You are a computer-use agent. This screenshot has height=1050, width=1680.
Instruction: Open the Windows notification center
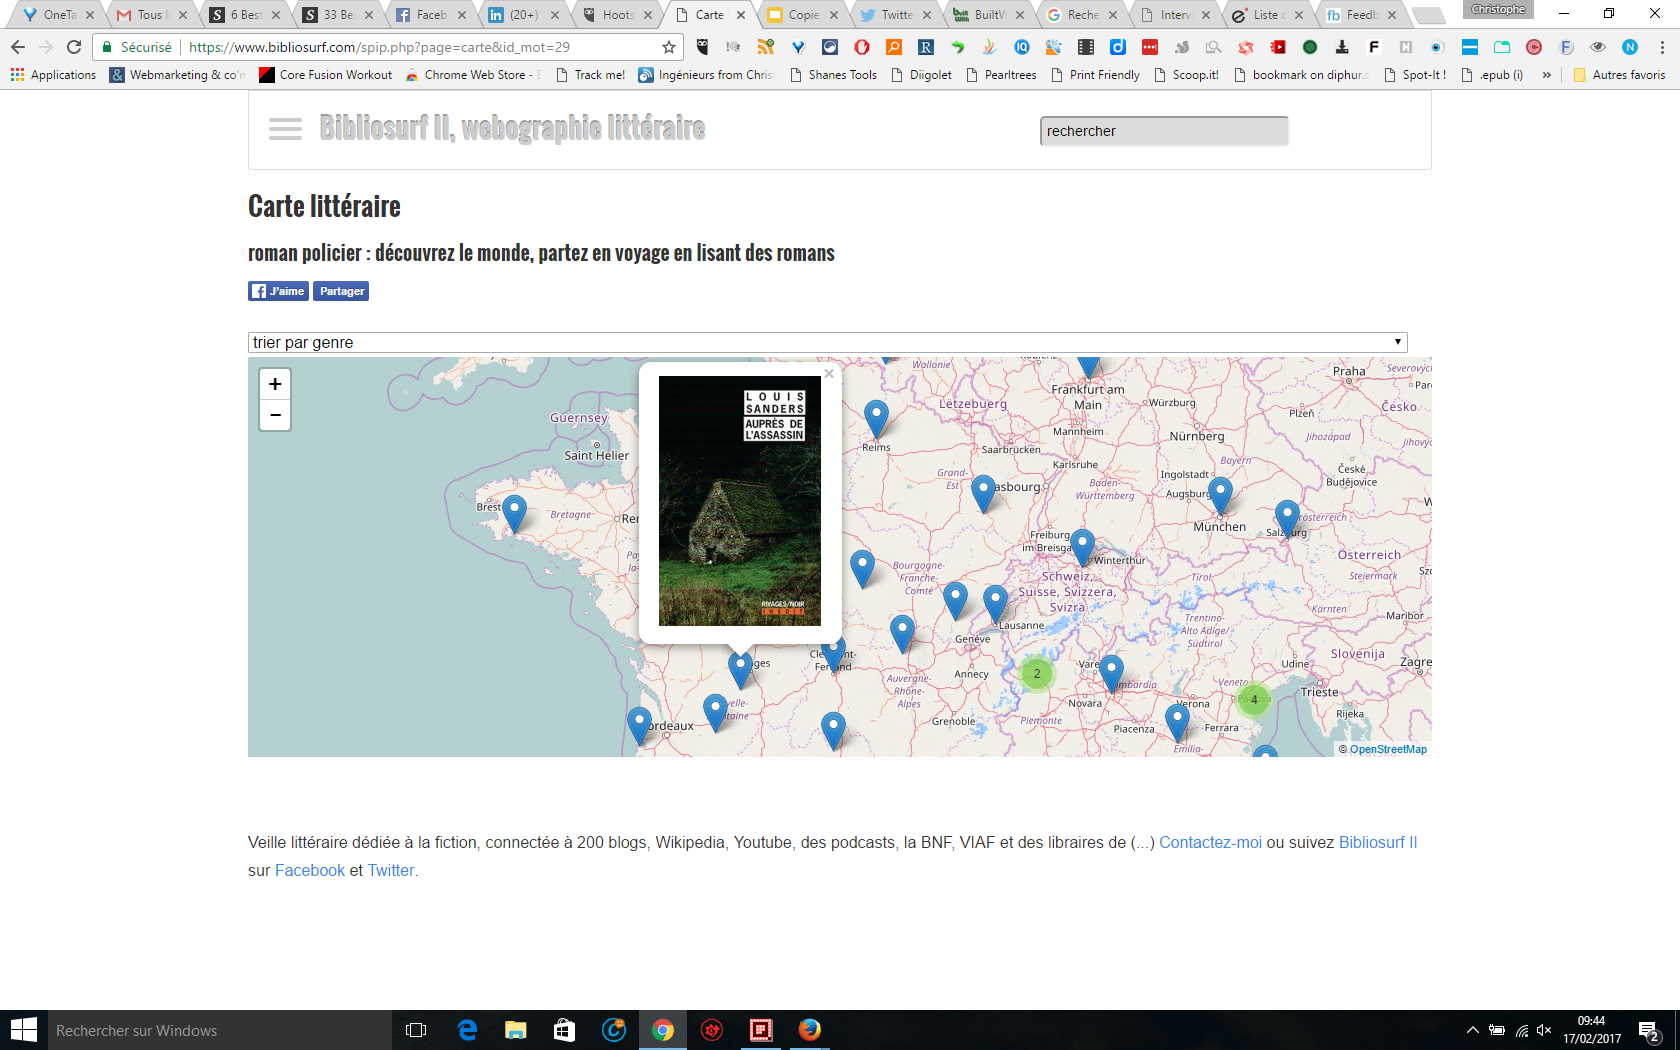[x=1649, y=1031]
